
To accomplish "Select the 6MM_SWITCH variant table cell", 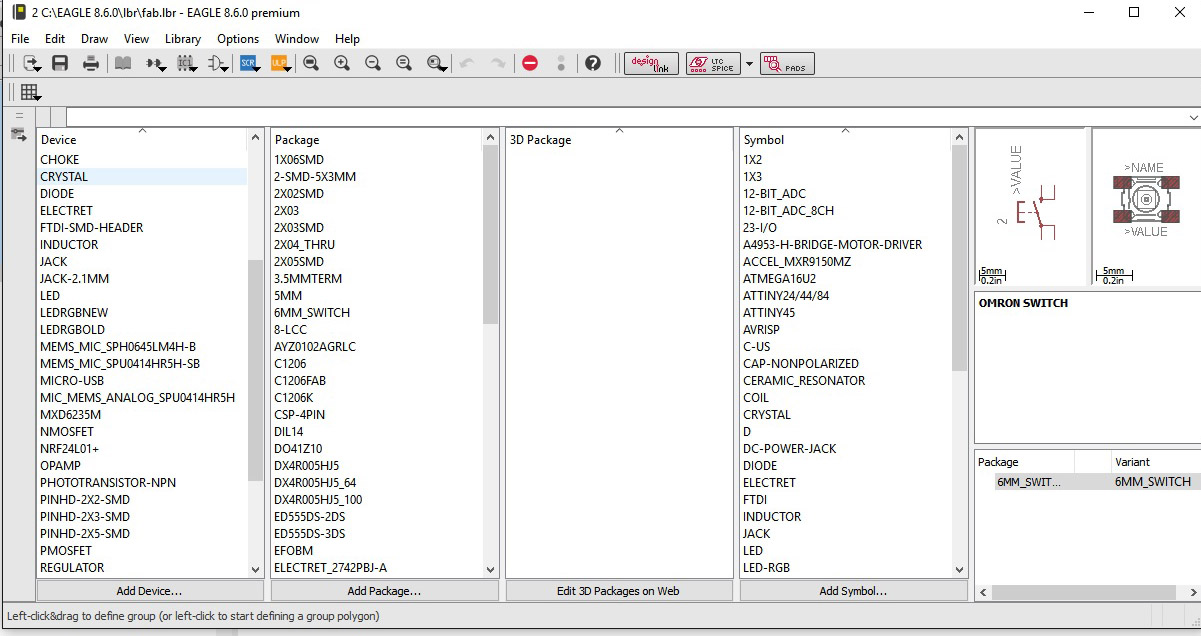I will (1154, 481).
